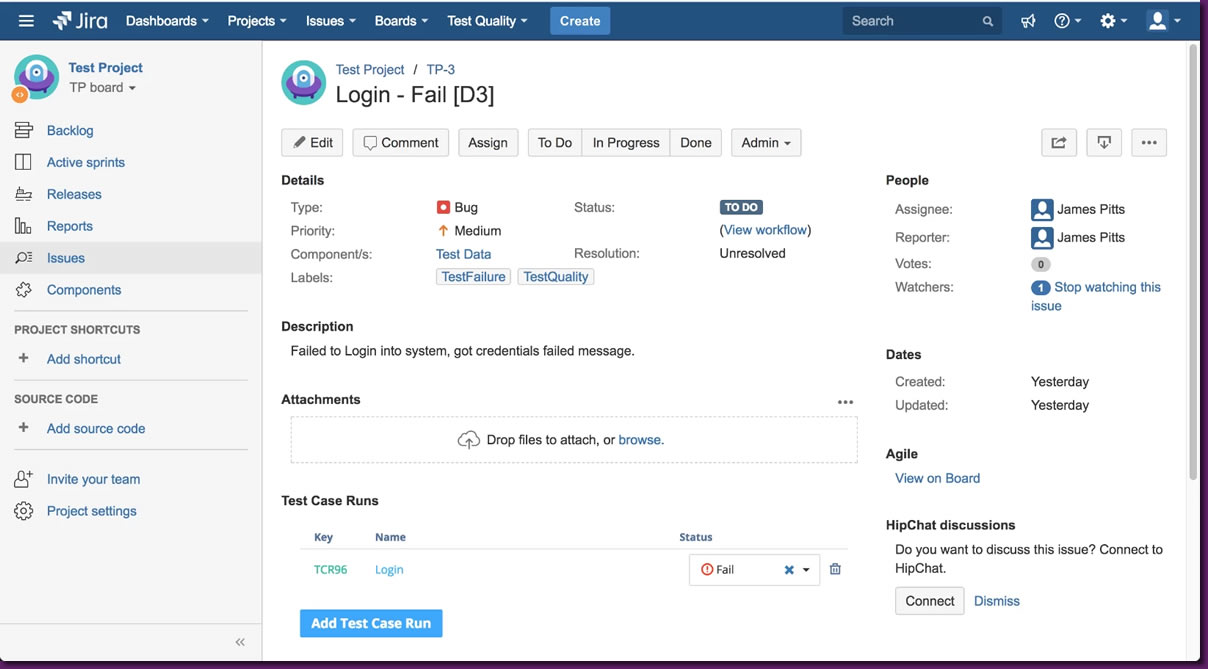Open the TestFailure label
This screenshot has width=1208, height=669.
473,277
